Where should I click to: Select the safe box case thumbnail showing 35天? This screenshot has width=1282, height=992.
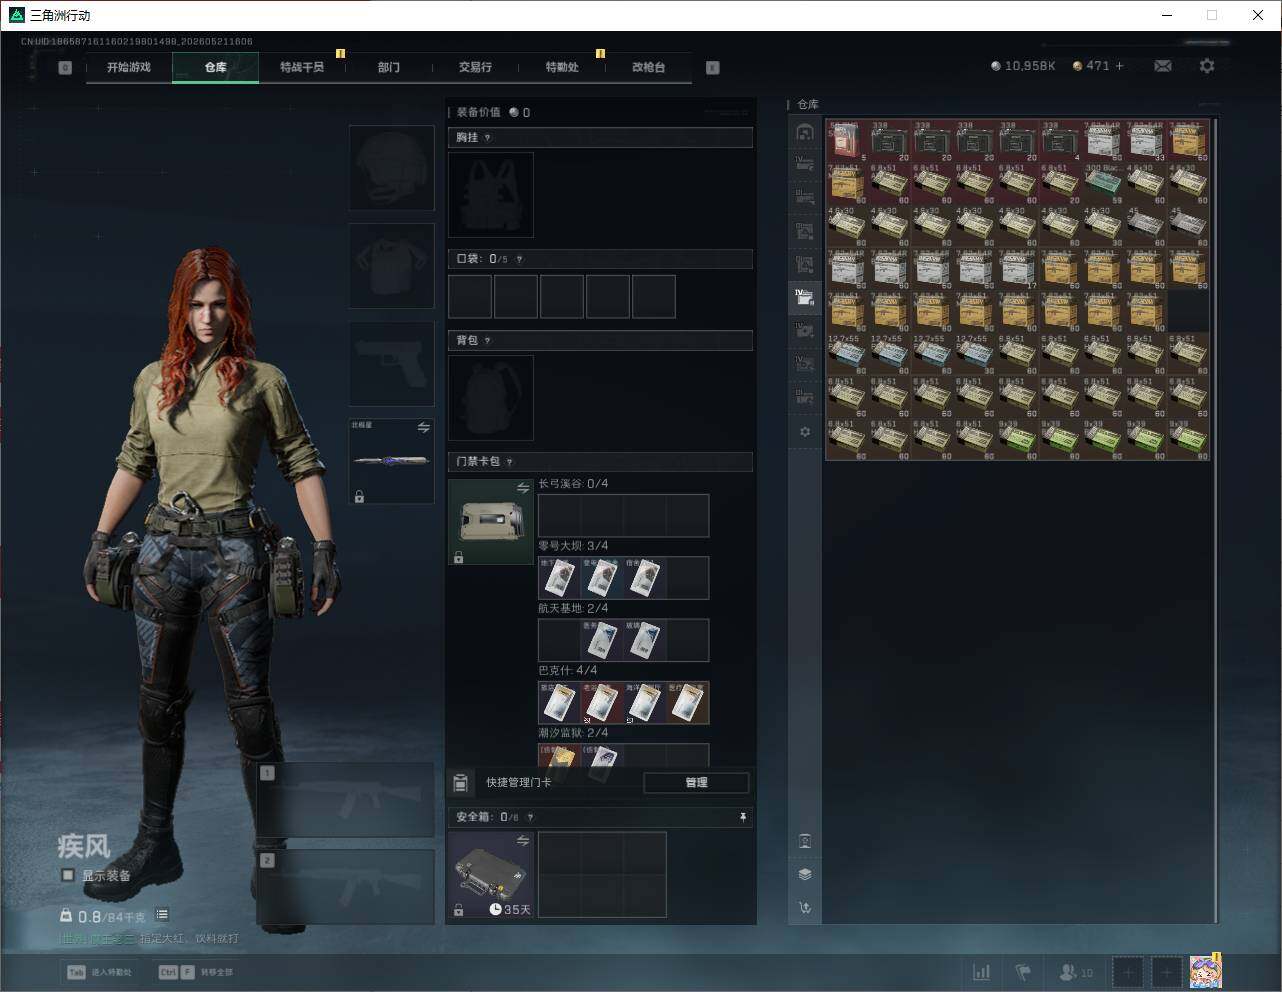491,875
